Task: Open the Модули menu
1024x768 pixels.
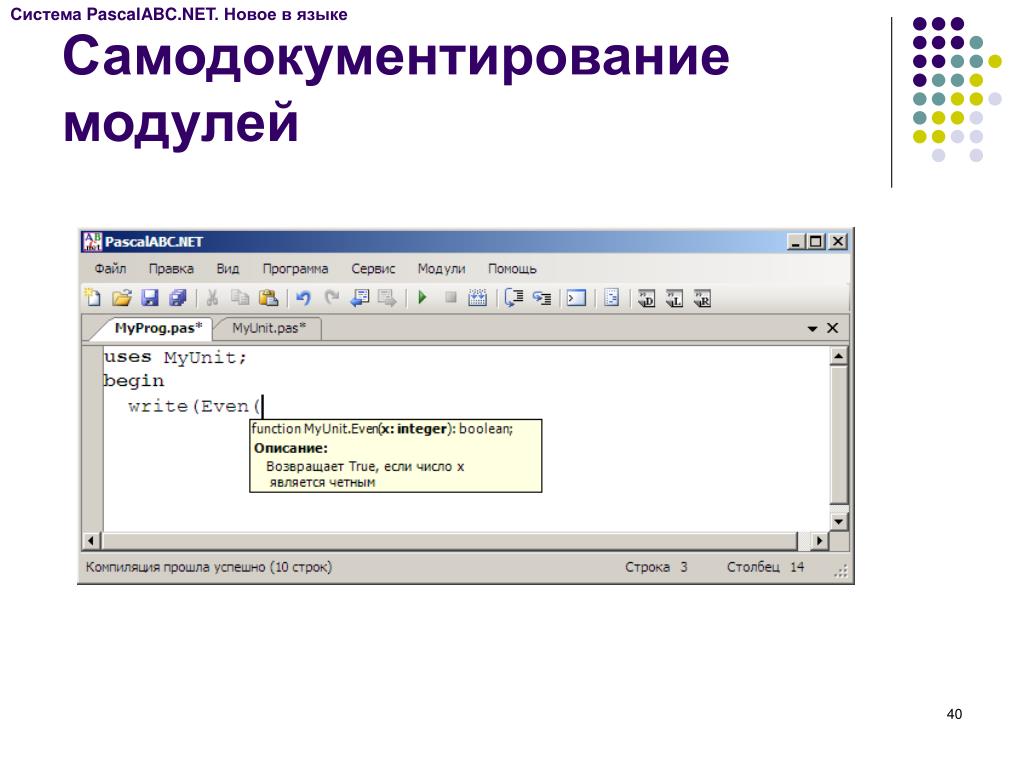Action: 441,268
